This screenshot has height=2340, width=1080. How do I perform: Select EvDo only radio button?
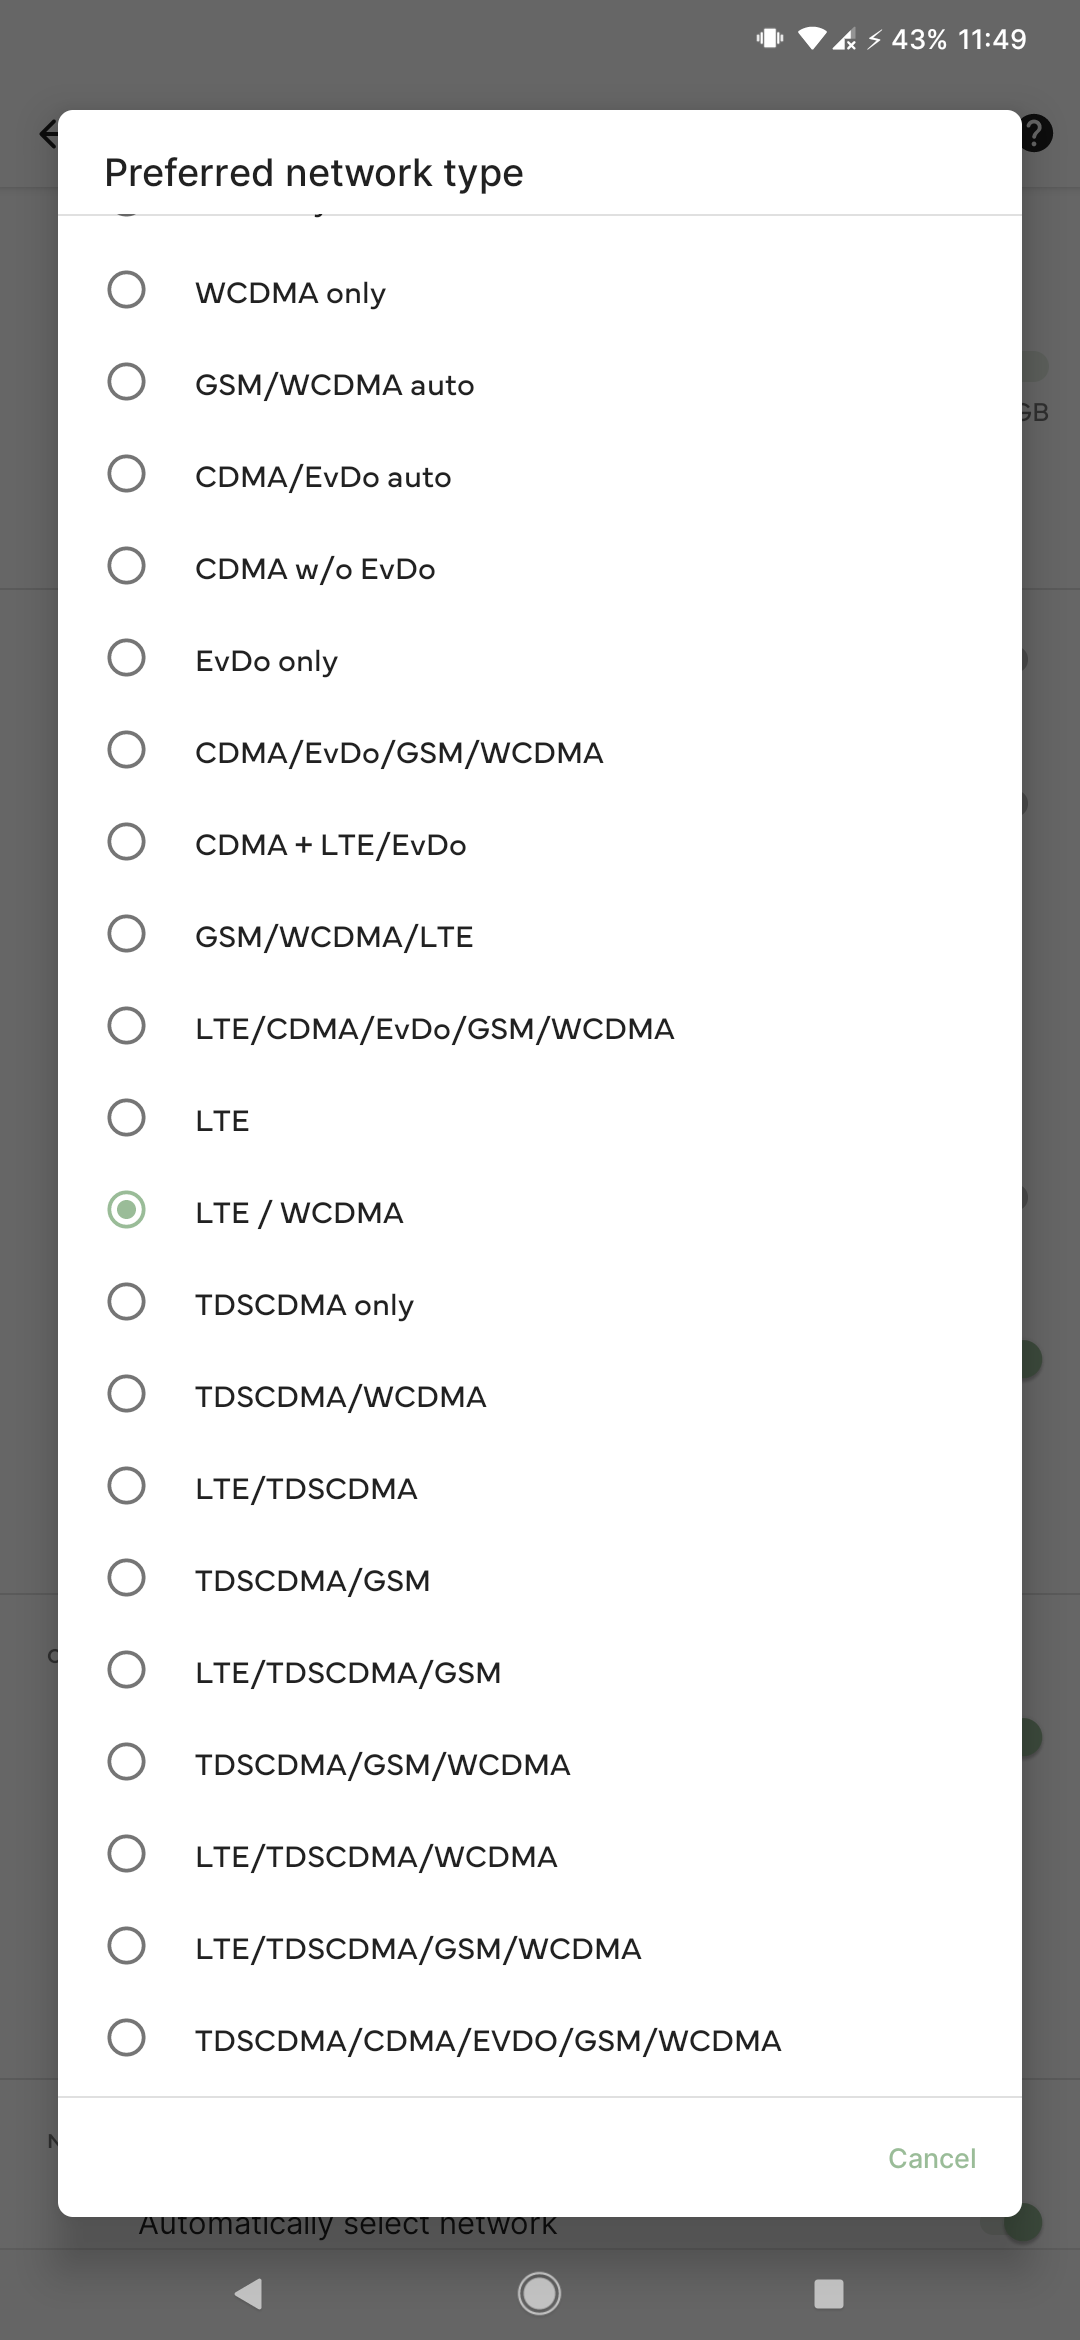click(127, 659)
